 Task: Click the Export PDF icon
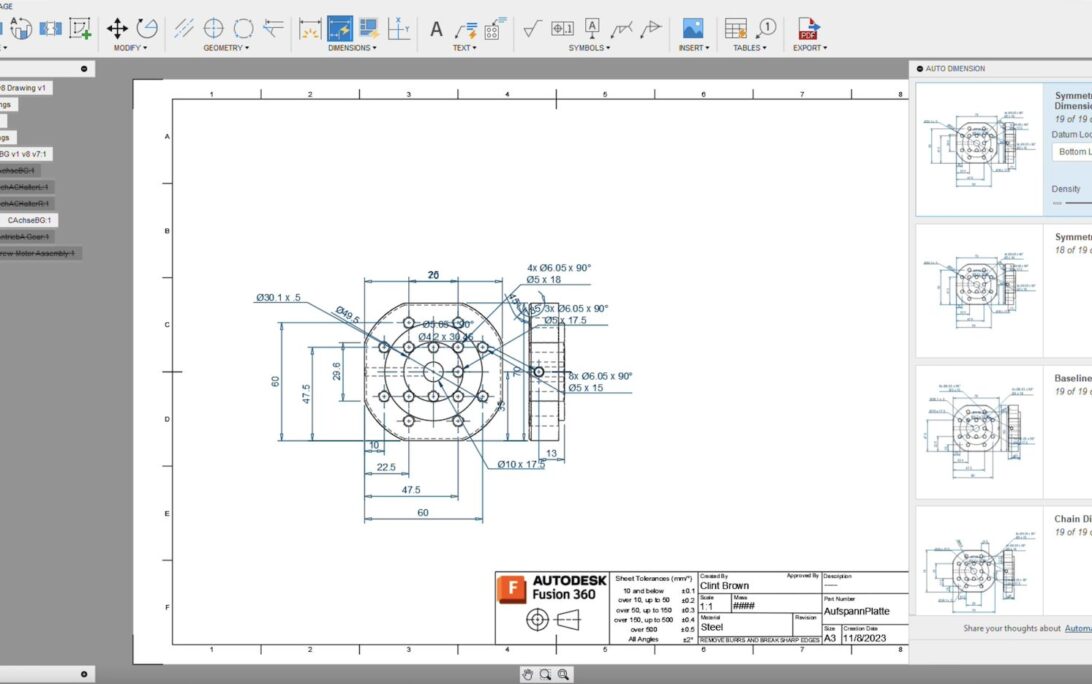(x=807, y=28)
